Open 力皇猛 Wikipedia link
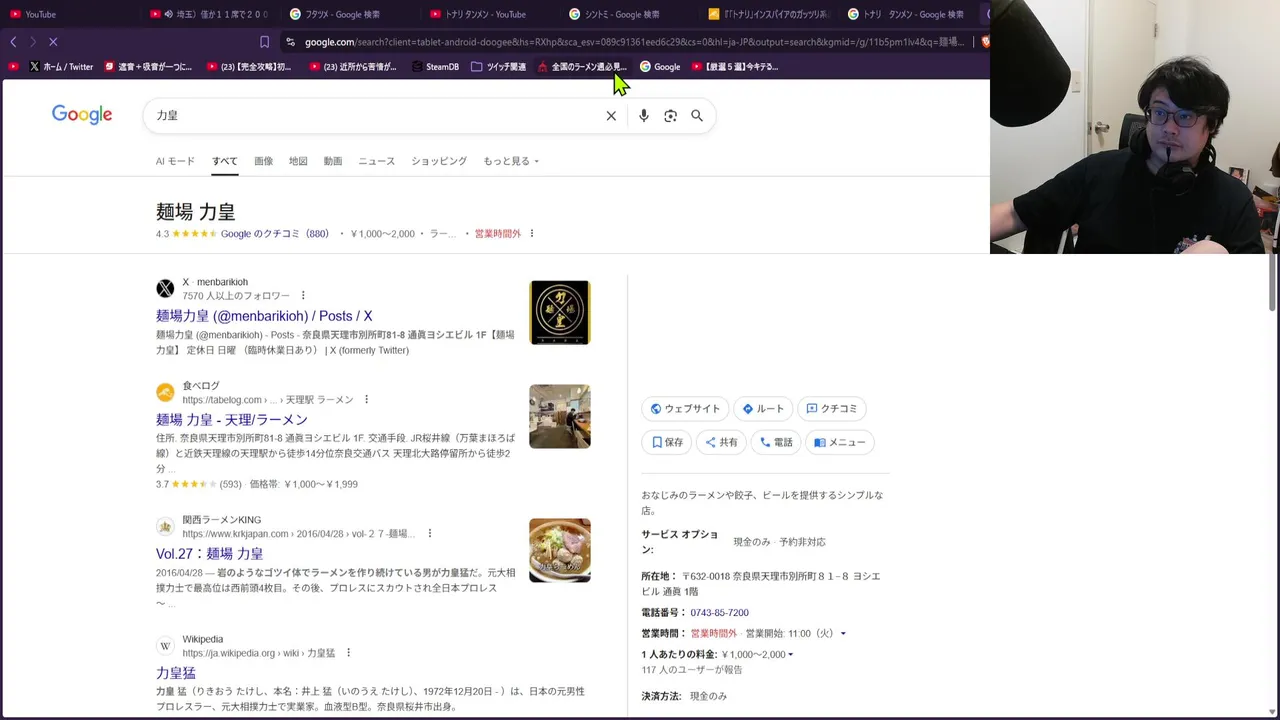Screen dimensions: 1280x720 pyautogui.click(x=176, y=673)
